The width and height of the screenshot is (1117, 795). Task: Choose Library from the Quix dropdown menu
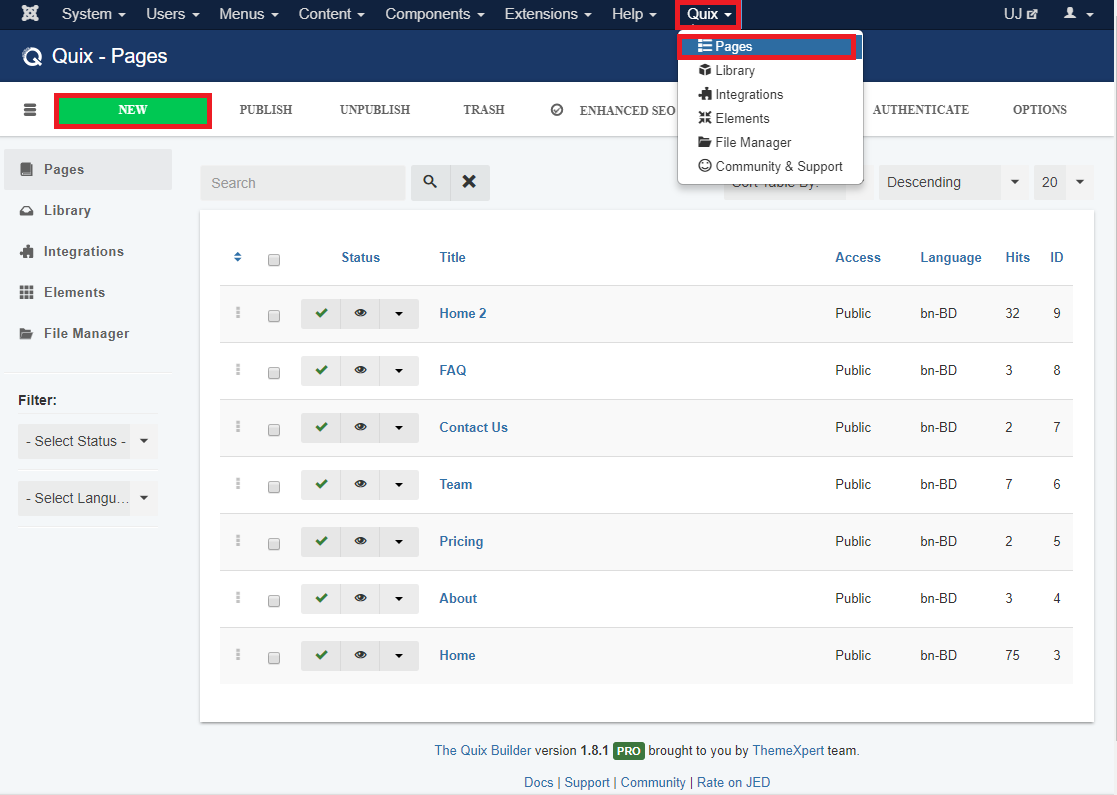click(770, 71)
